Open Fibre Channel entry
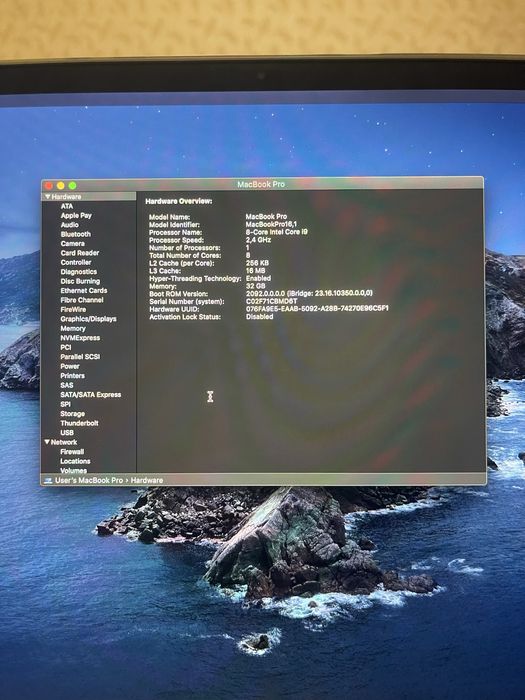 82,300
